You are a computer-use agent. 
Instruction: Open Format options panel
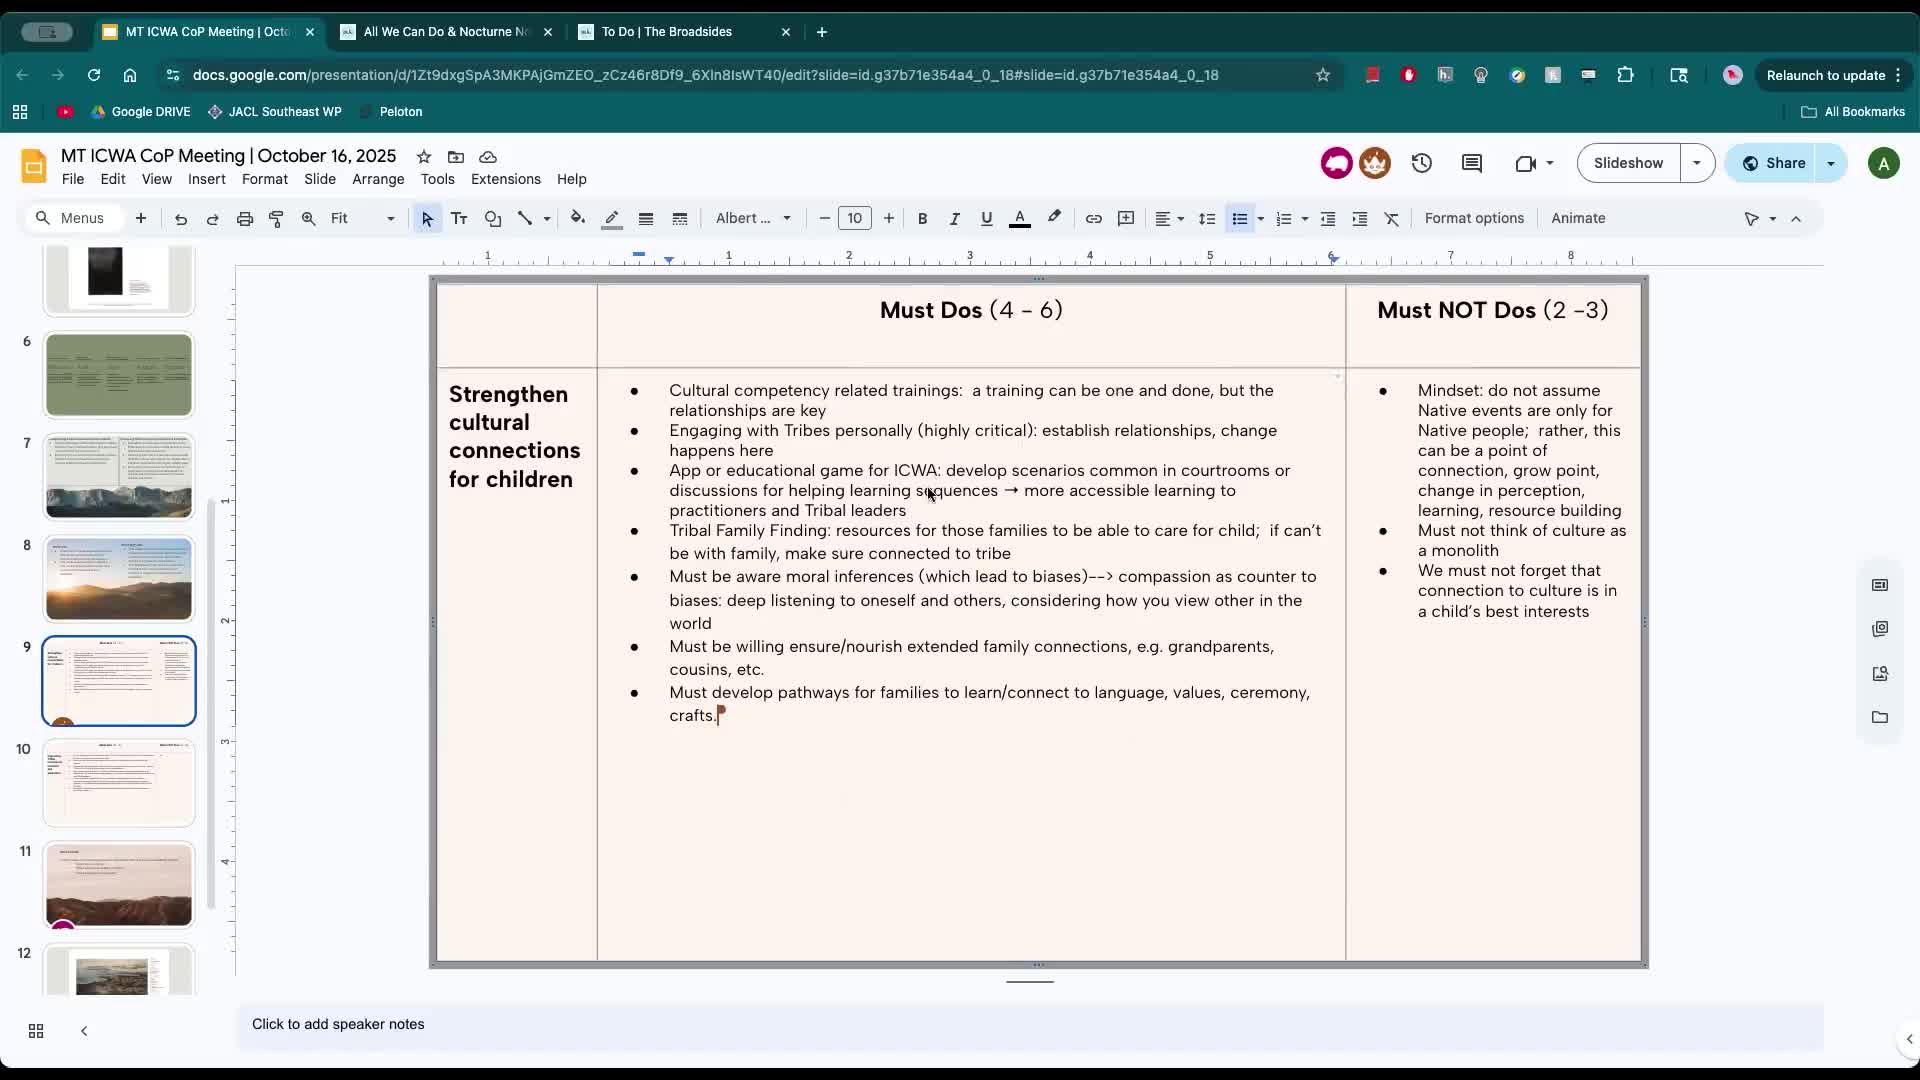1474,218
